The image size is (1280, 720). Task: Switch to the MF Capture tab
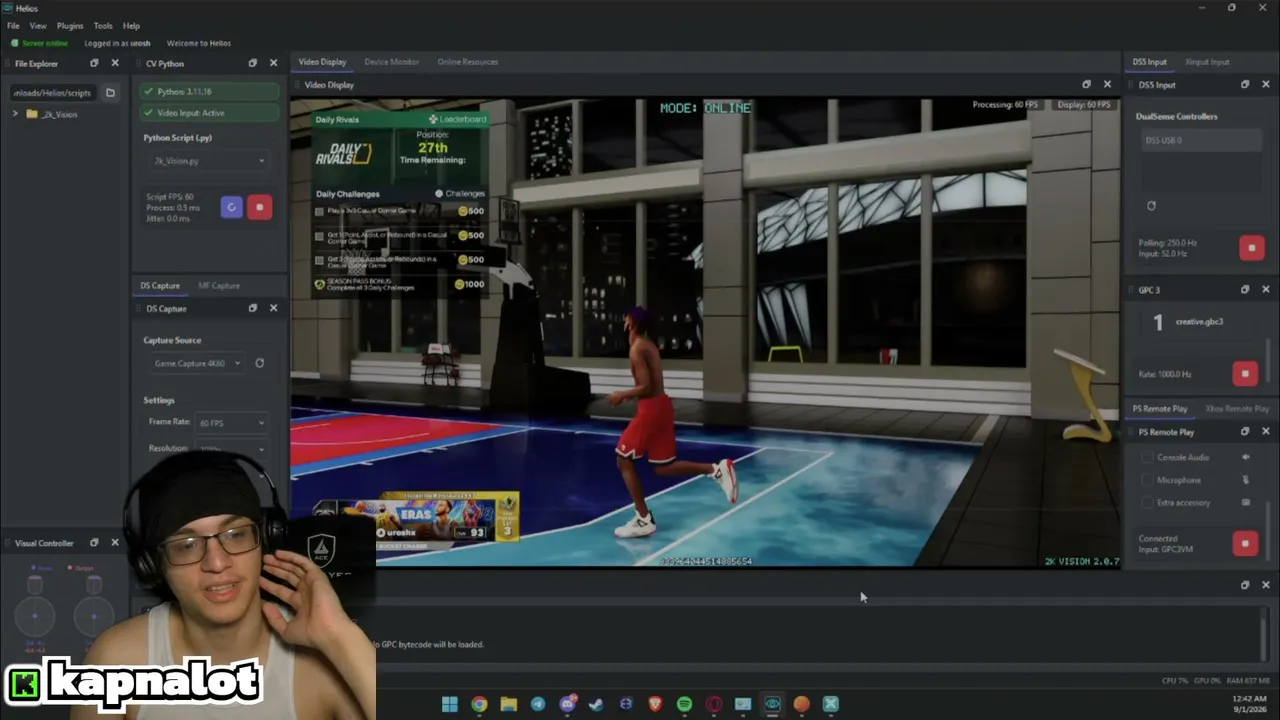click(x=219, y=286)
